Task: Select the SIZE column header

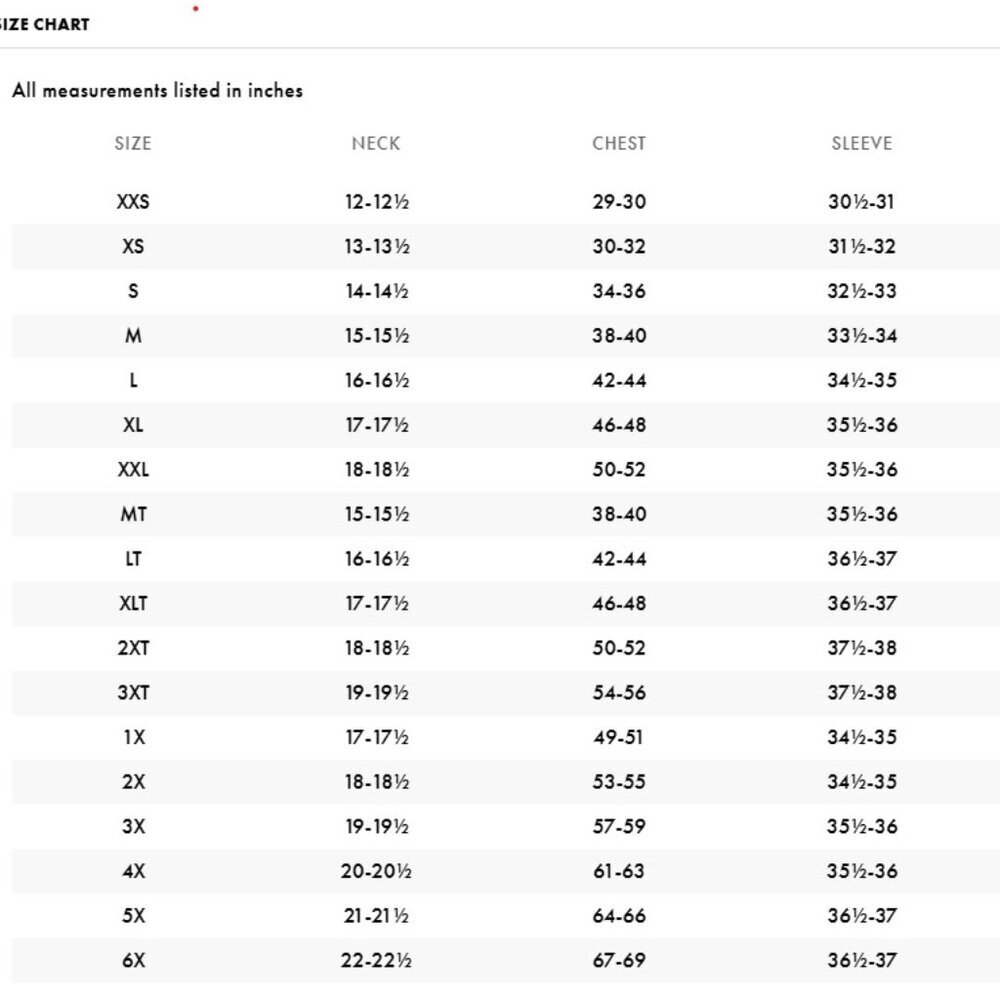Action: (x=133, y=143)
